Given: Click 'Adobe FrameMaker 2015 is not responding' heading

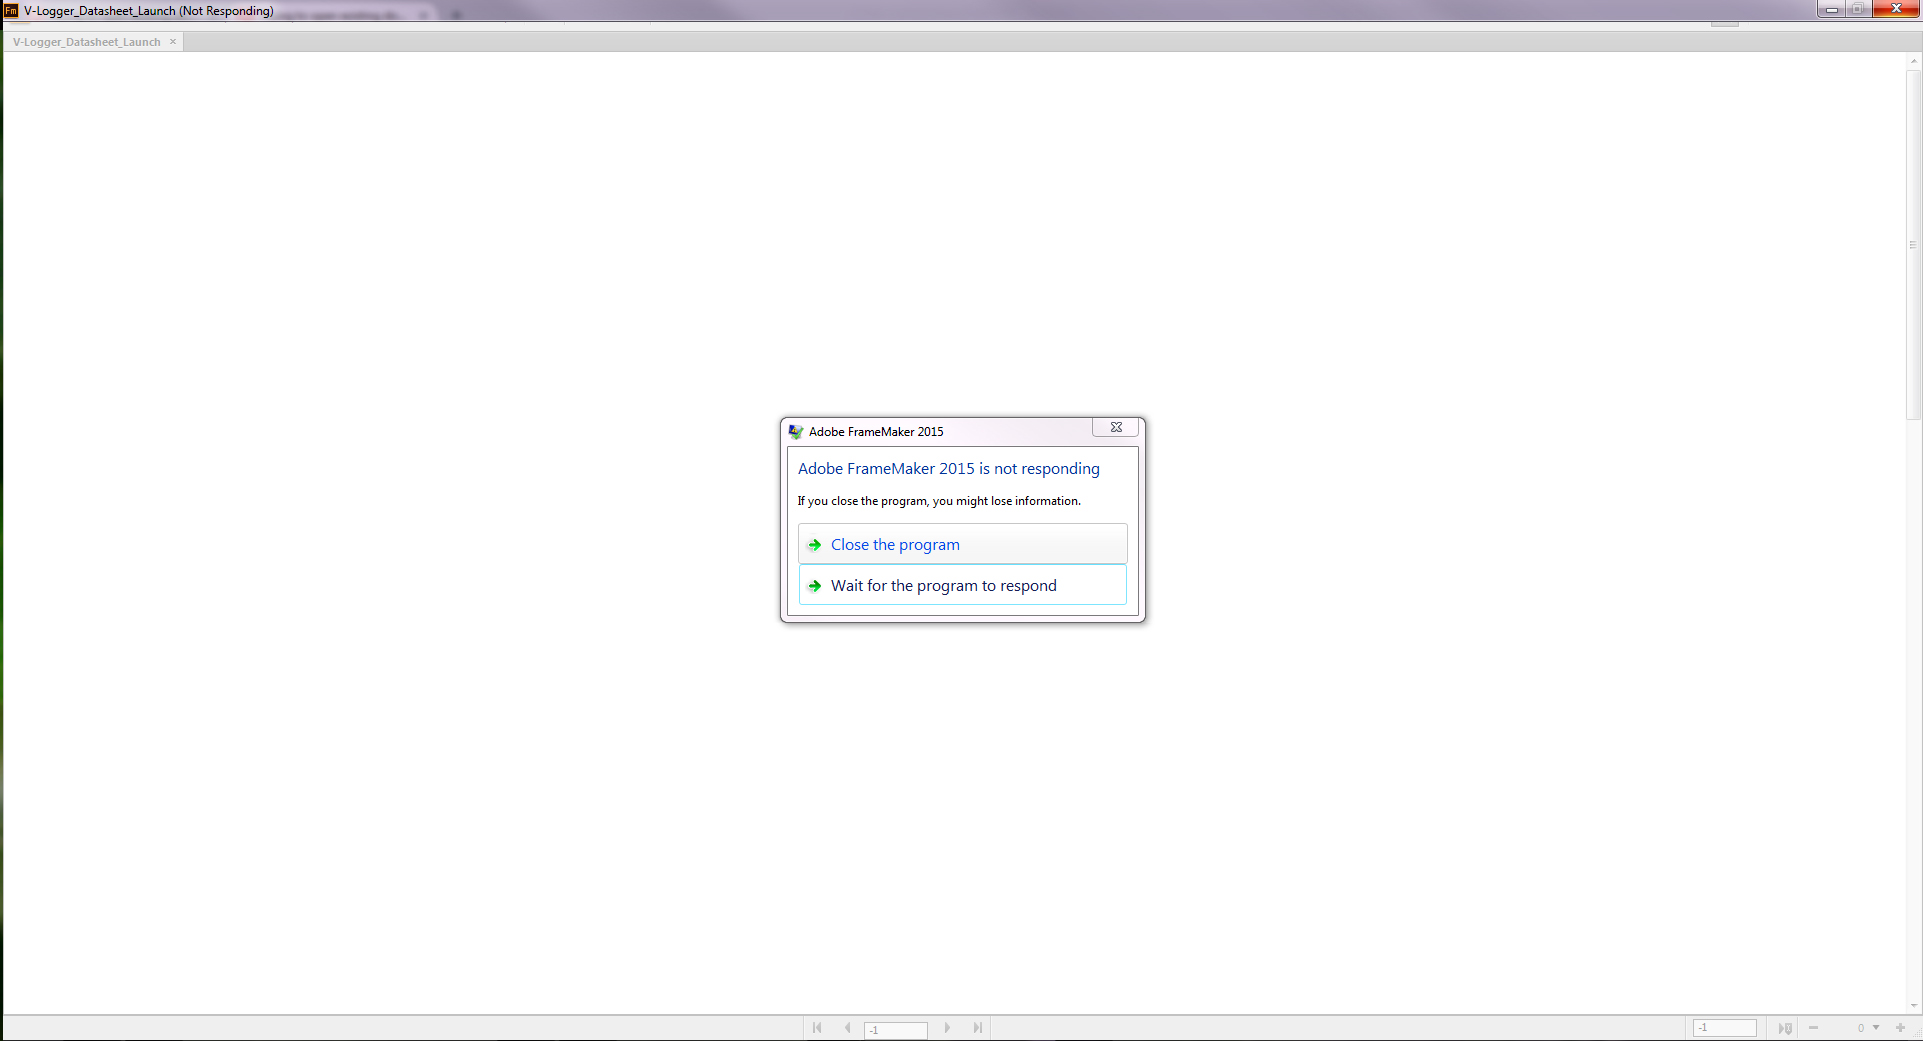Looking at the screenshot, I should pos(948,468).
